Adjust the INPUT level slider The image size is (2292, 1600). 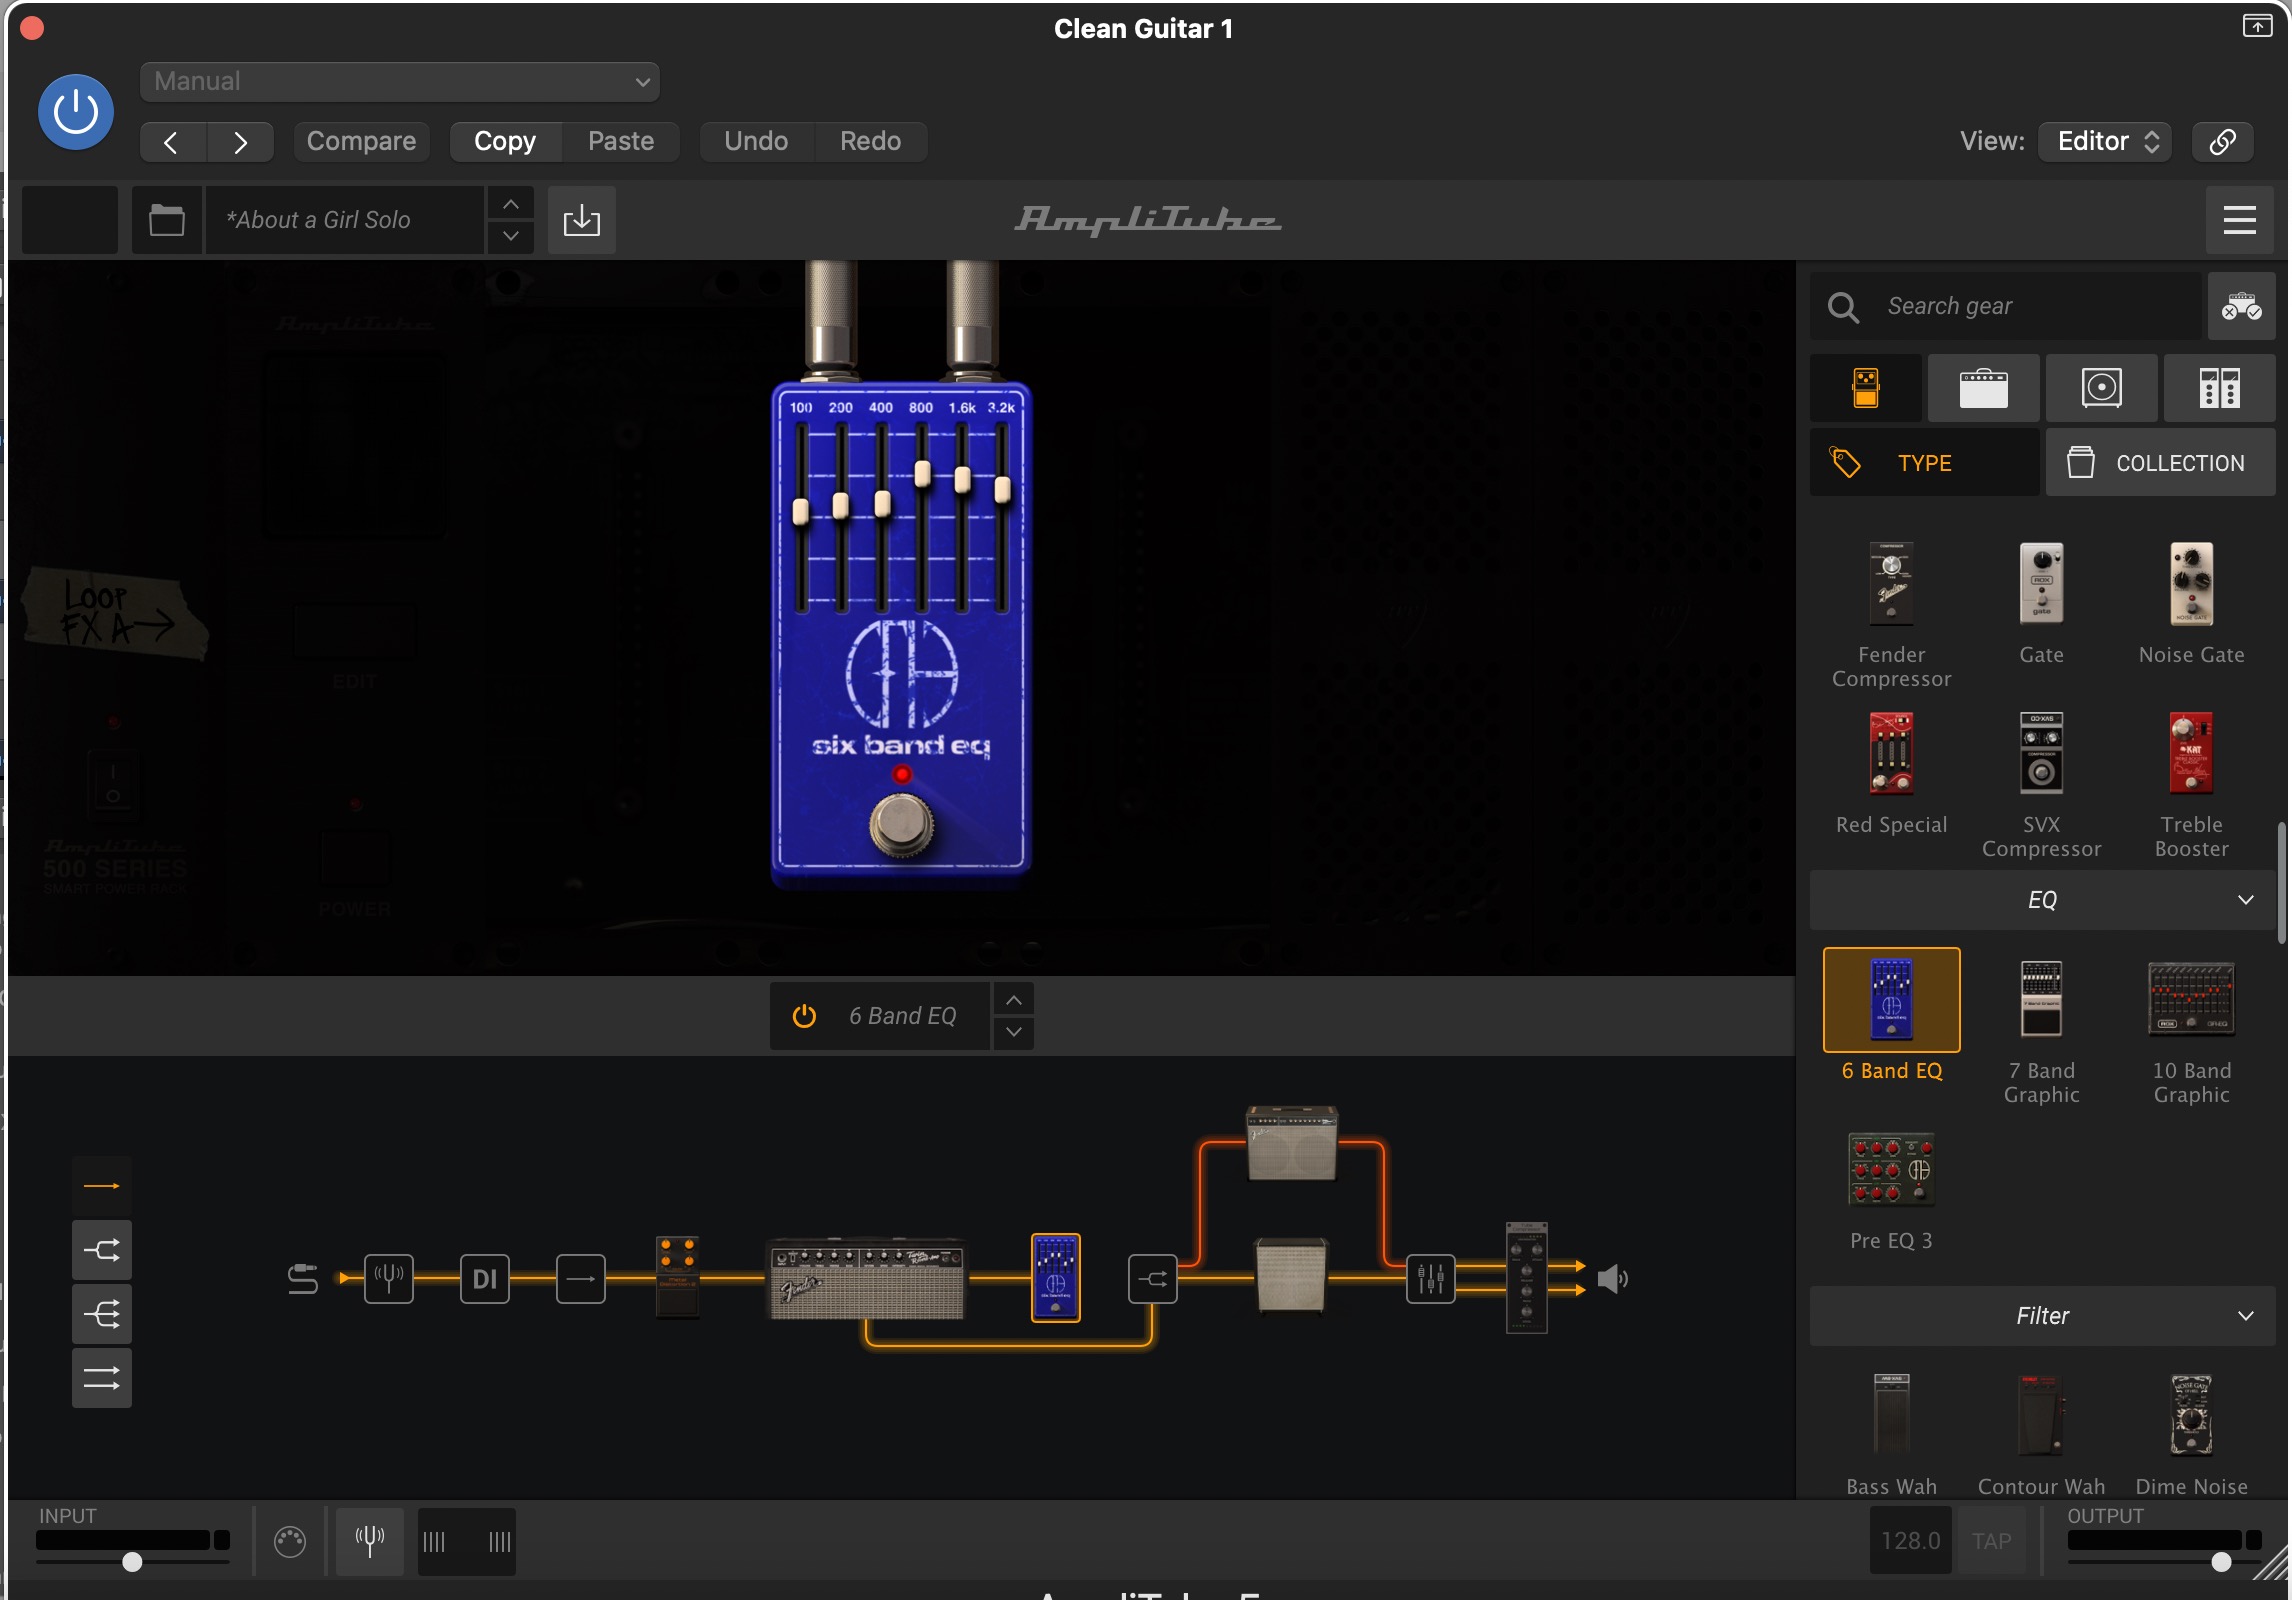132,1561
